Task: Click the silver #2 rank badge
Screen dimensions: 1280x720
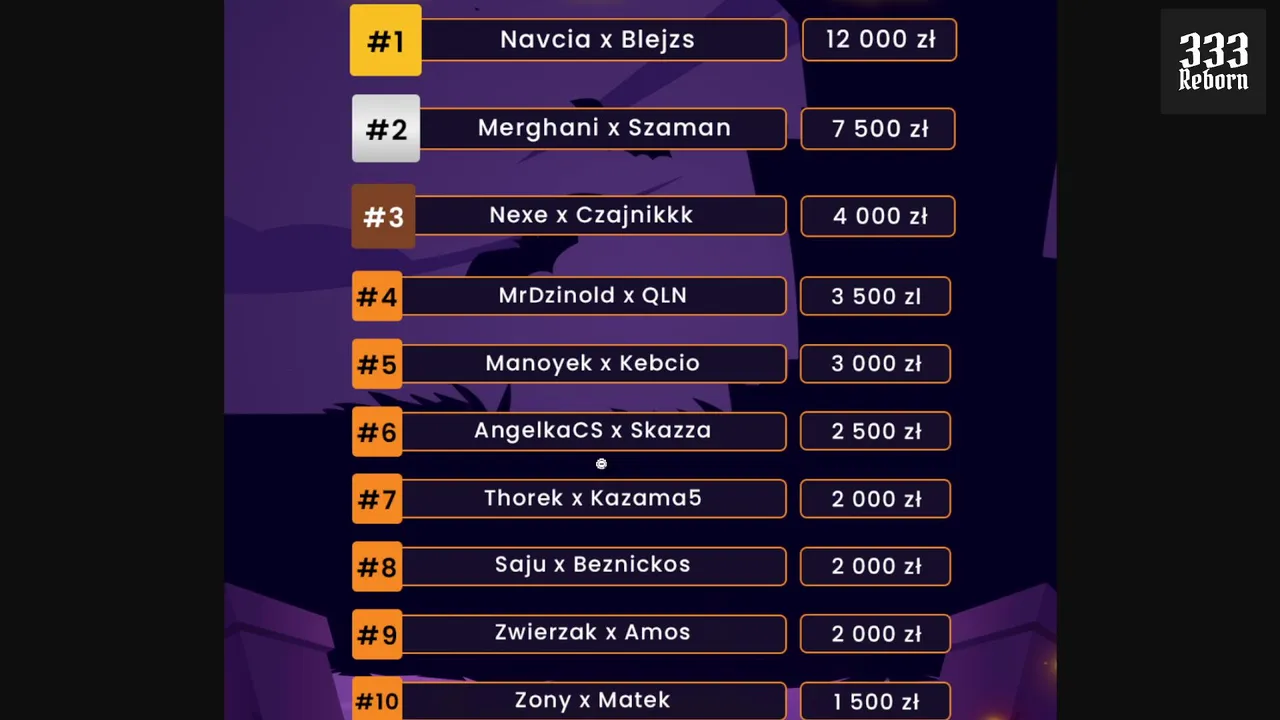Action: (386, 129)
